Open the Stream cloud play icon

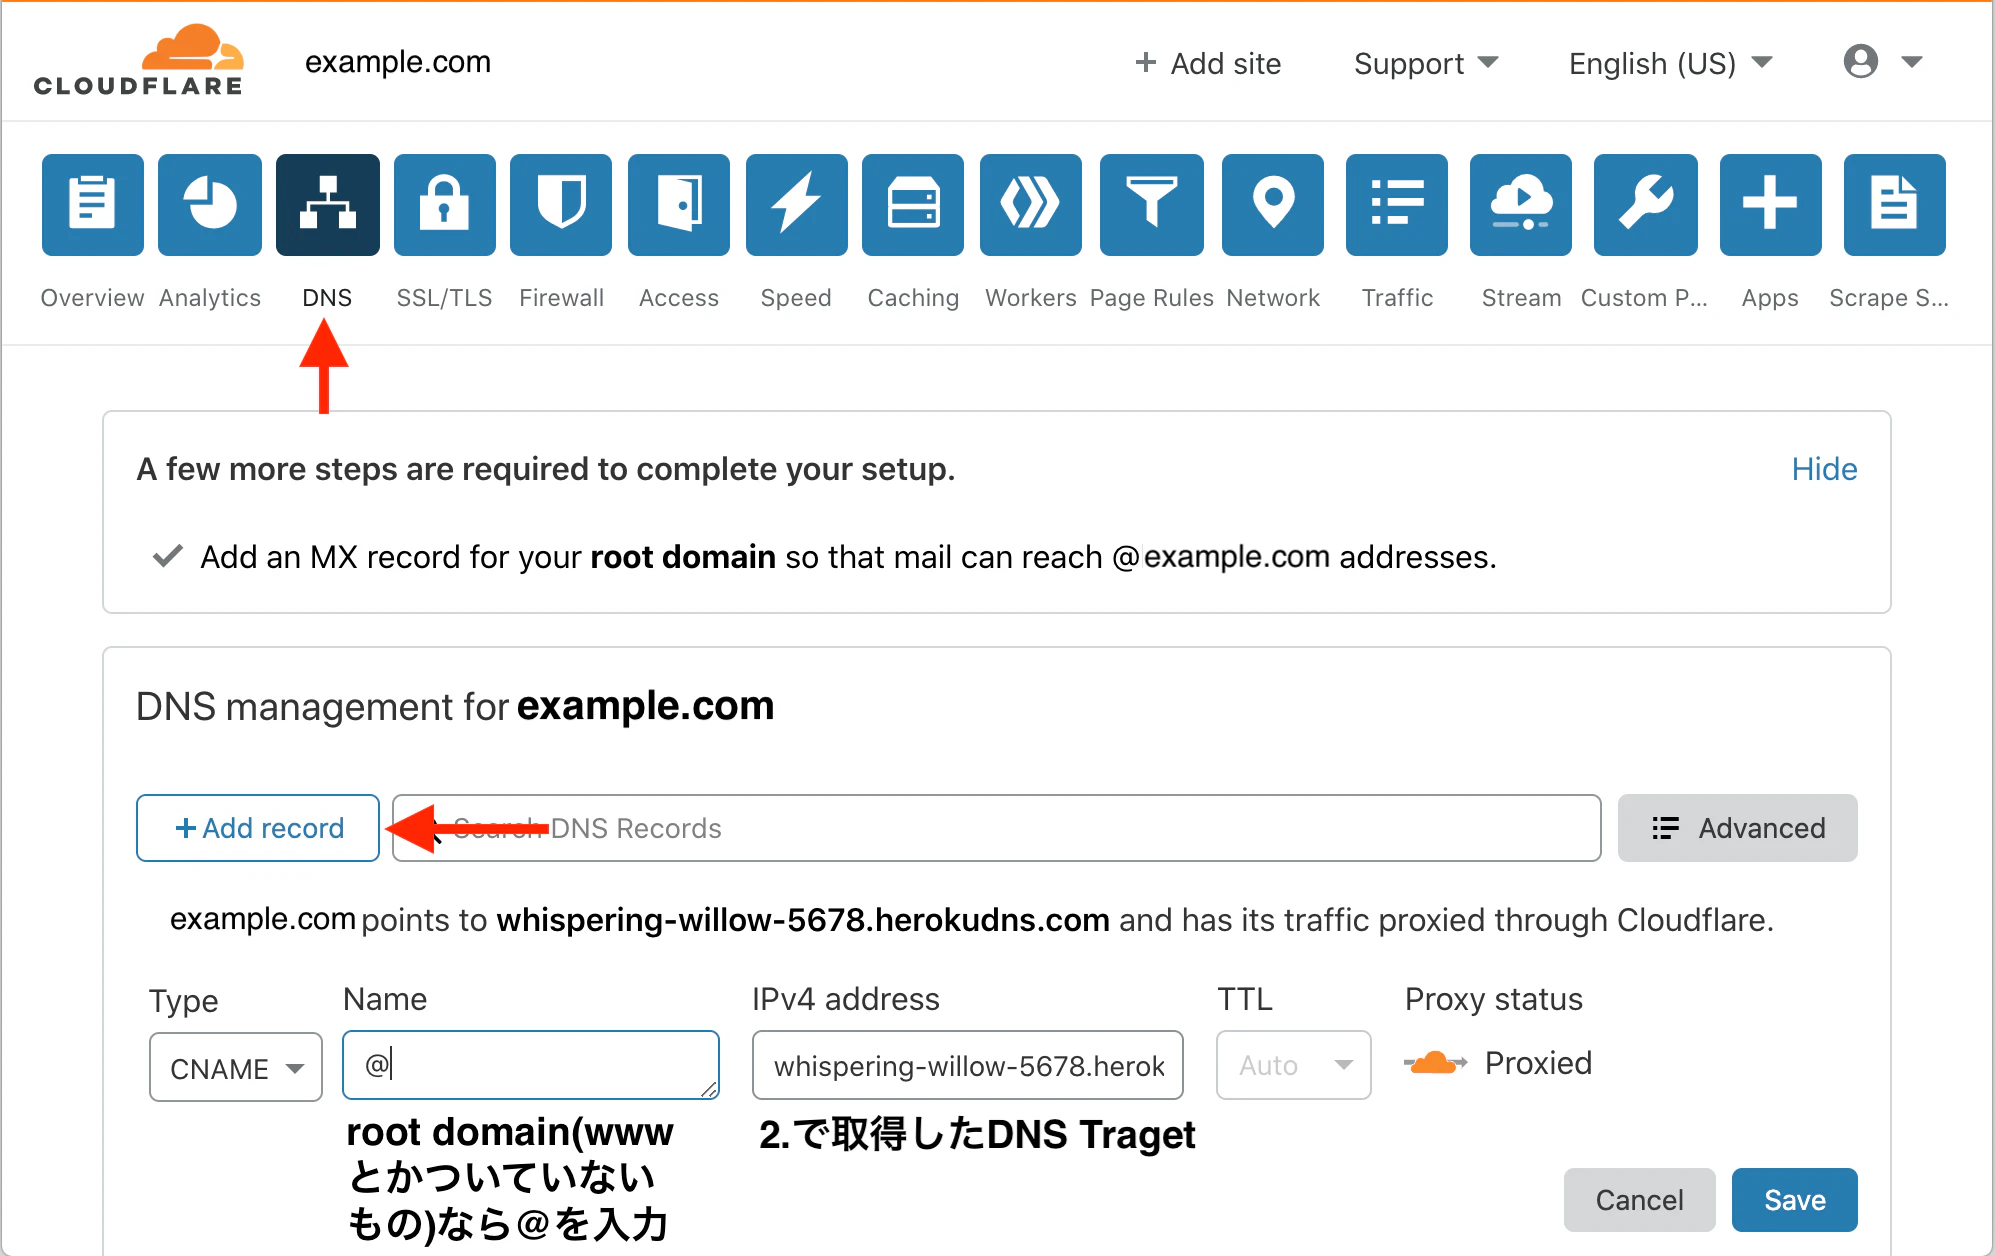point(1521,205)
